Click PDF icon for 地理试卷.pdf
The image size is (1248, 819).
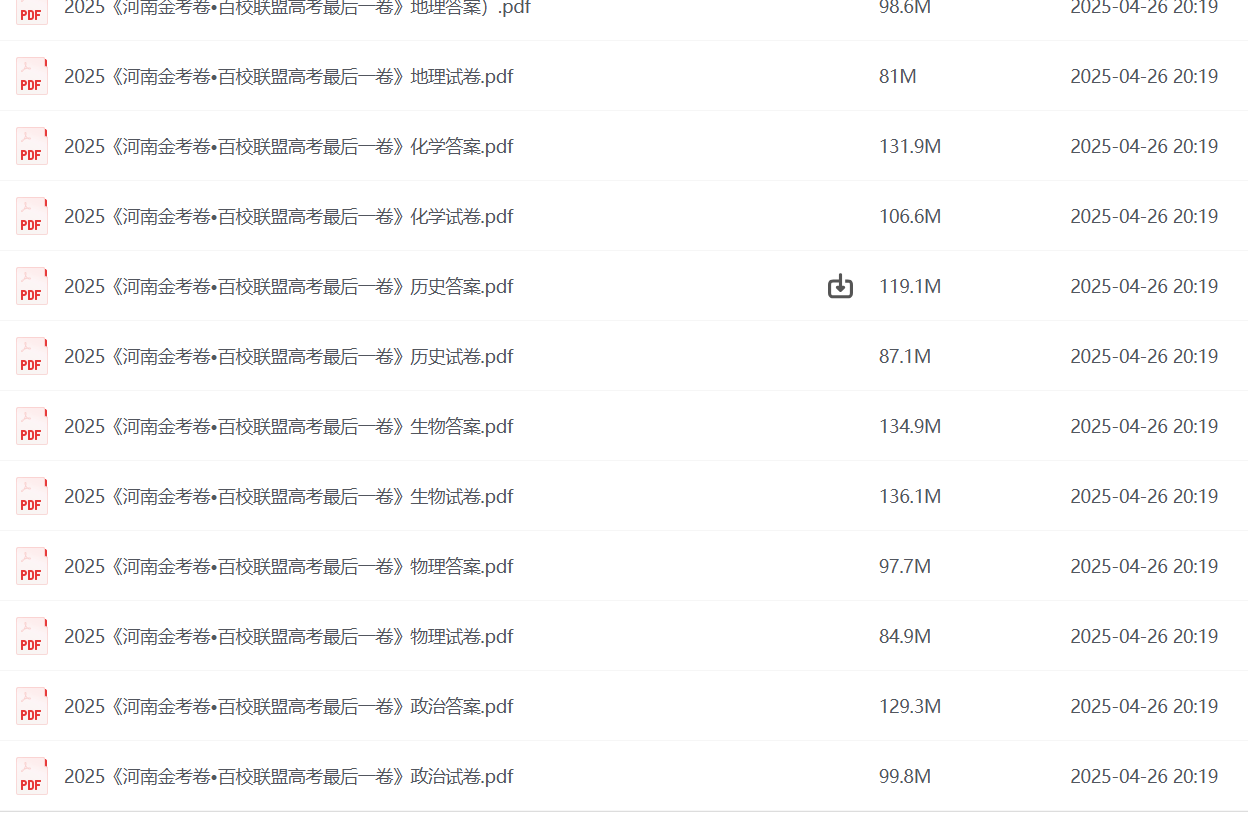(x=32, y=77)
